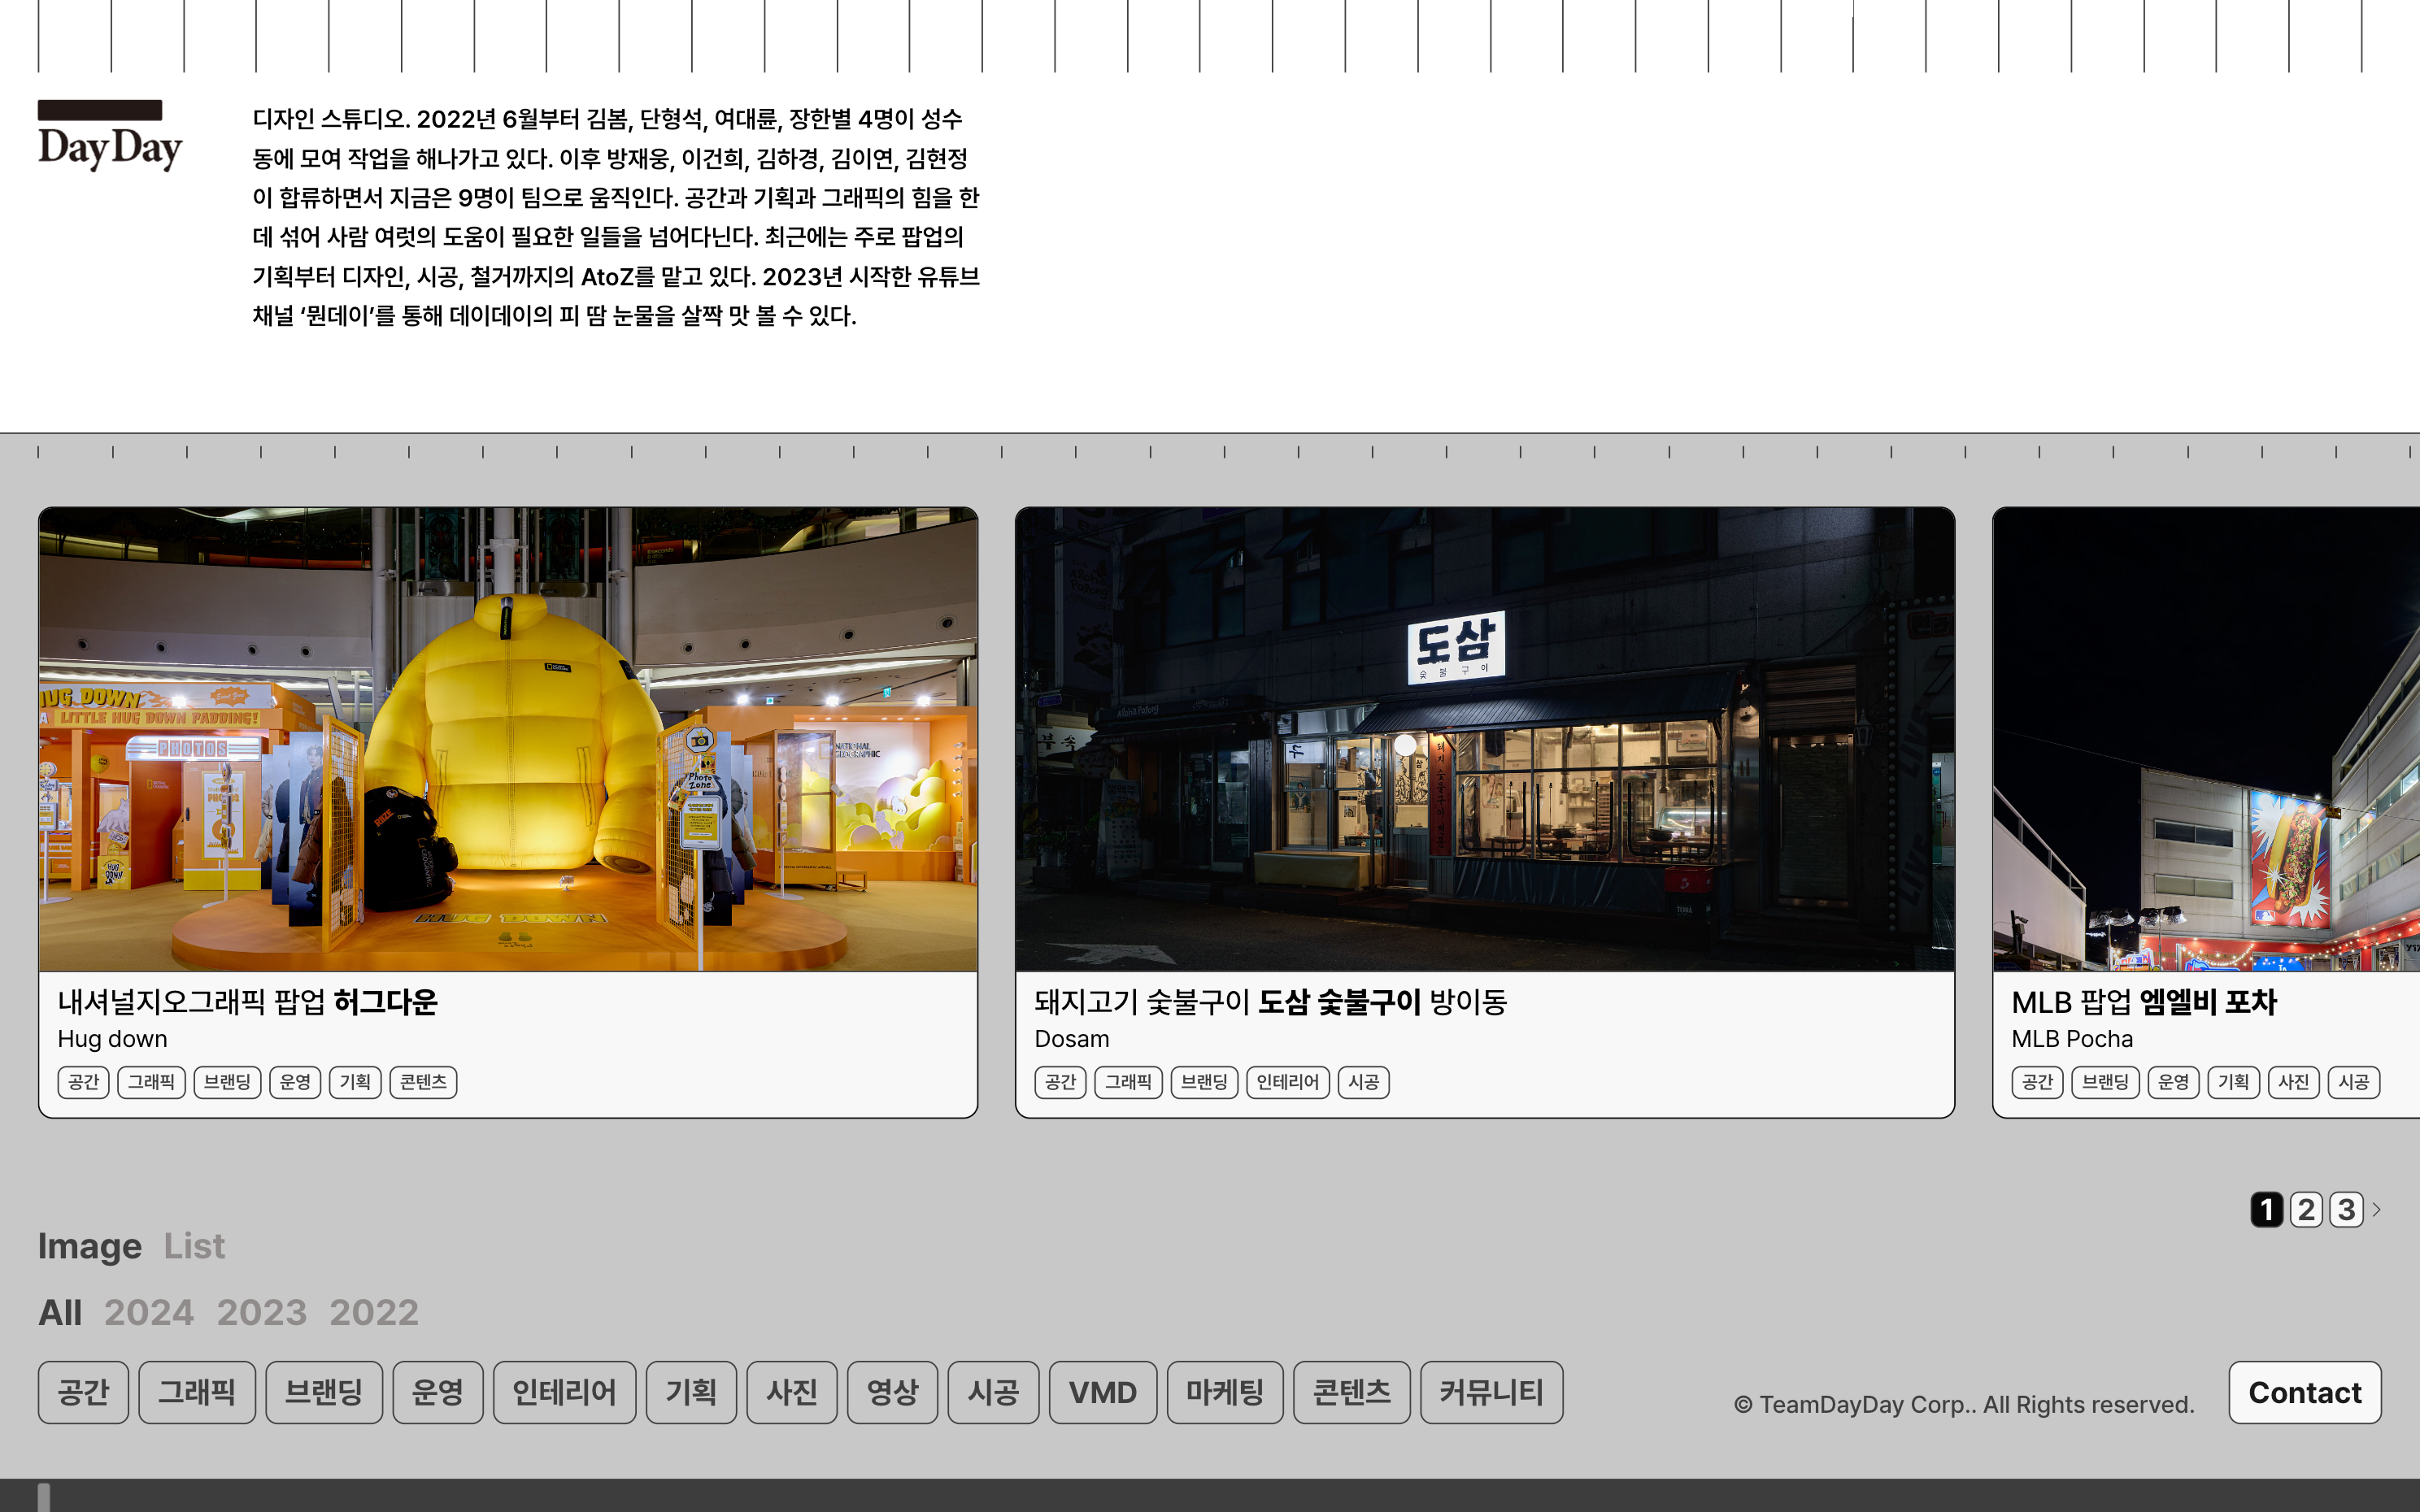
Task: Open pagination page 2
Action: click(2306, 1210)
